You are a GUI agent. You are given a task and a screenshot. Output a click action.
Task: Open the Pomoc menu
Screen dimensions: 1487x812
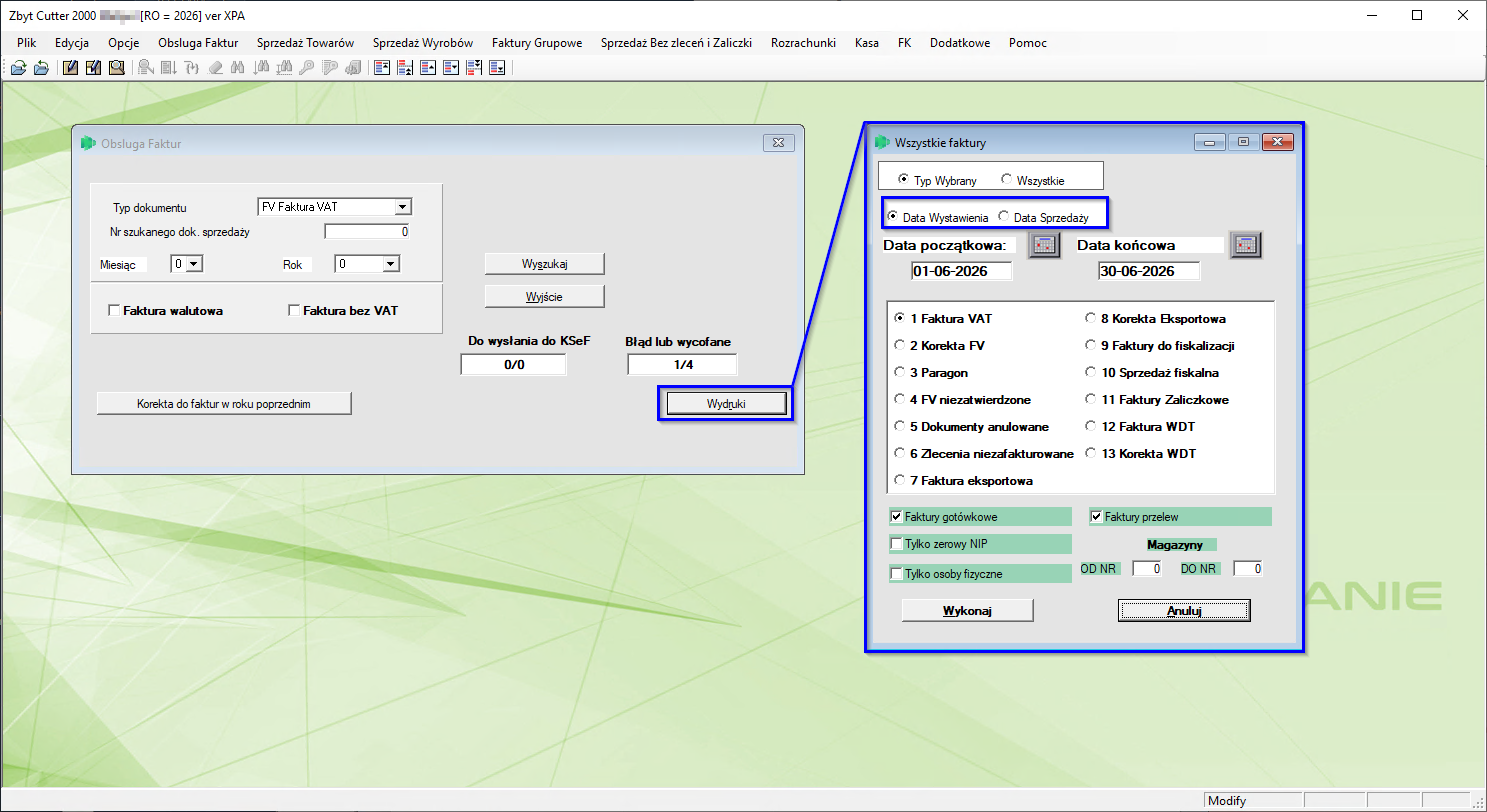(x=1028, y=43)
